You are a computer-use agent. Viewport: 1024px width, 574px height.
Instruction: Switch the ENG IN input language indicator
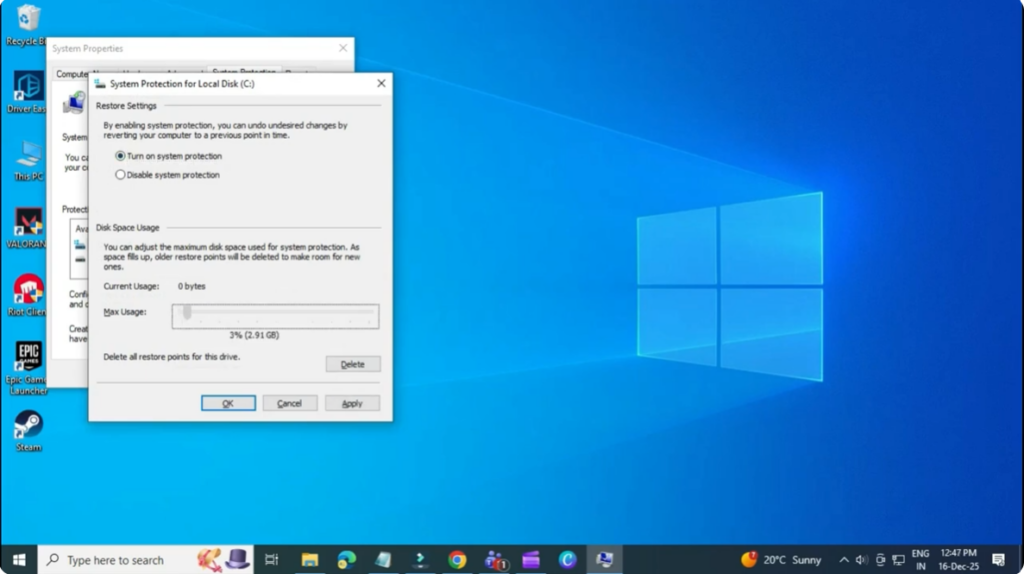(920, 560)
